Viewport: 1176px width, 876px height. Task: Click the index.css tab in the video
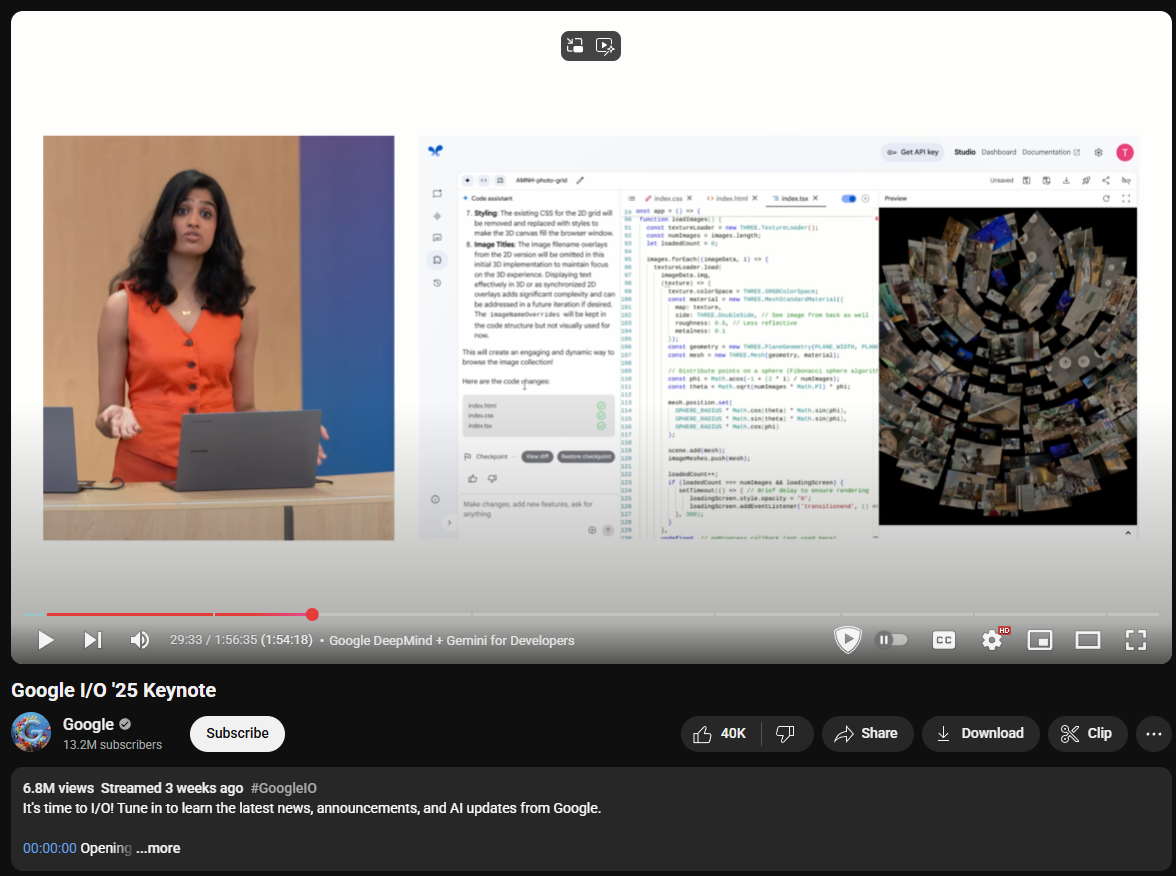point(668,199)
